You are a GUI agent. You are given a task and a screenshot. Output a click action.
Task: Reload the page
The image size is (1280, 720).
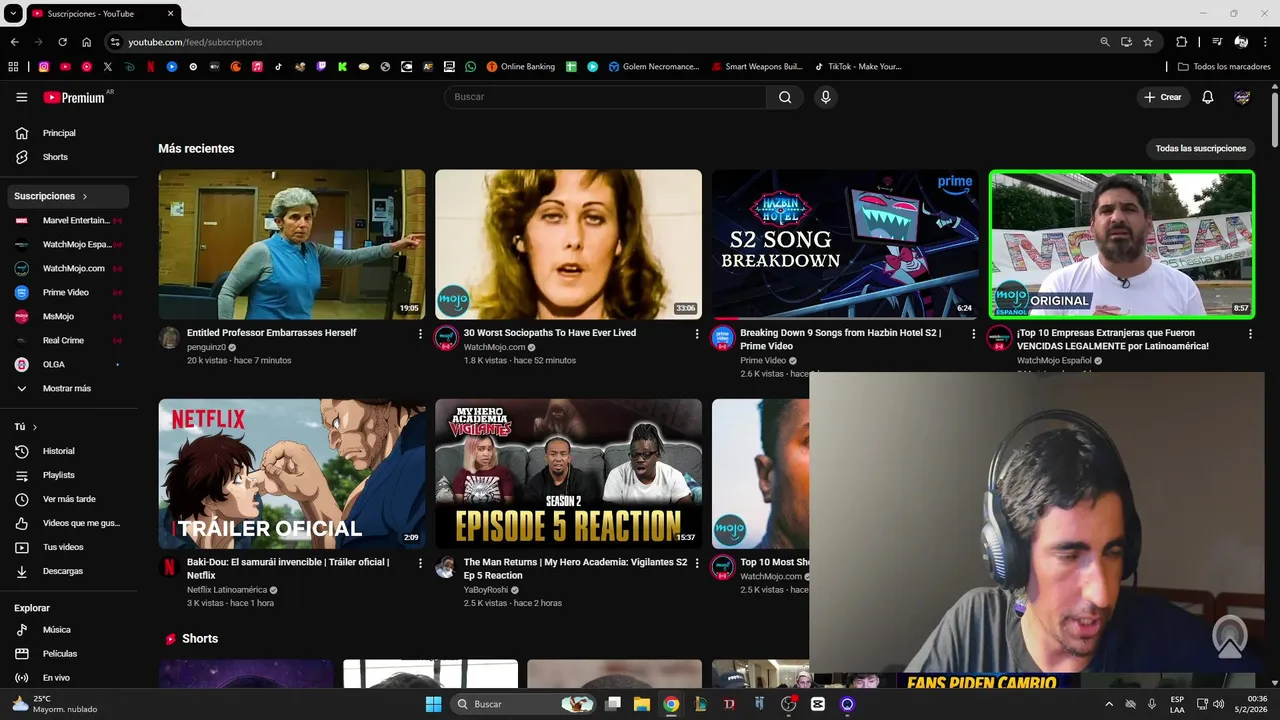[62, 42]
